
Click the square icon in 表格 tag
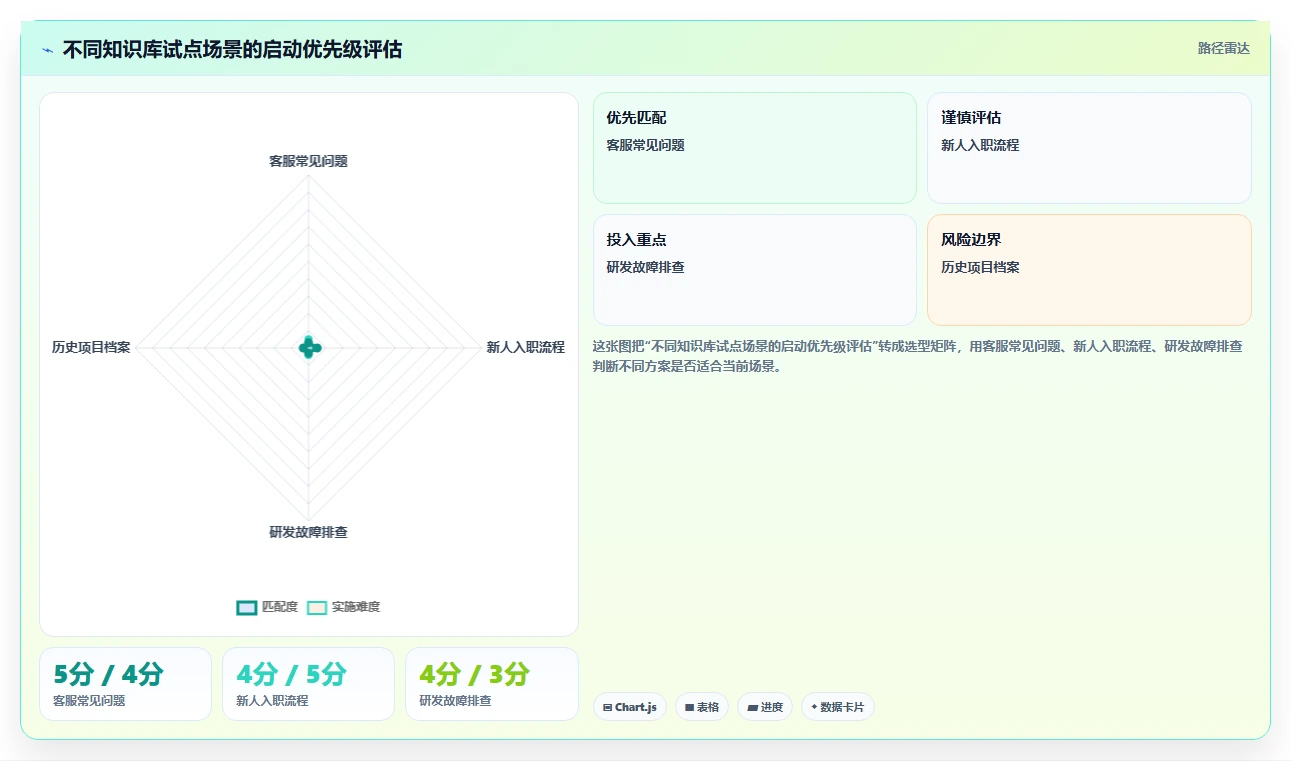689,707
